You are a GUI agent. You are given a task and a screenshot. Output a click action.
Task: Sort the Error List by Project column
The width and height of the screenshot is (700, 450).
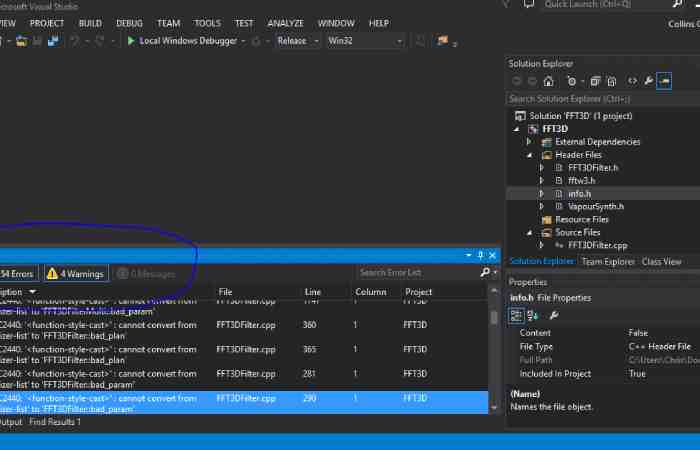tap(418, 292)
